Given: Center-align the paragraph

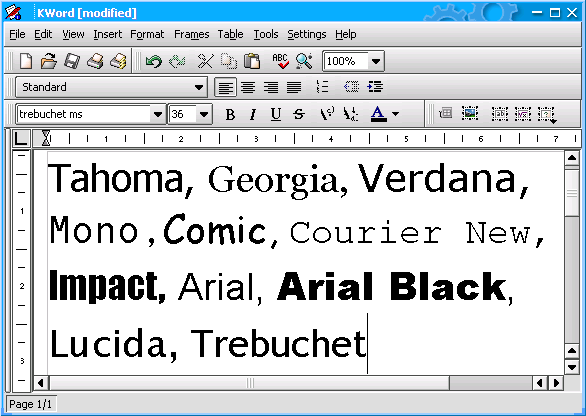Looking at the screenshot, I should coord(248,87).
